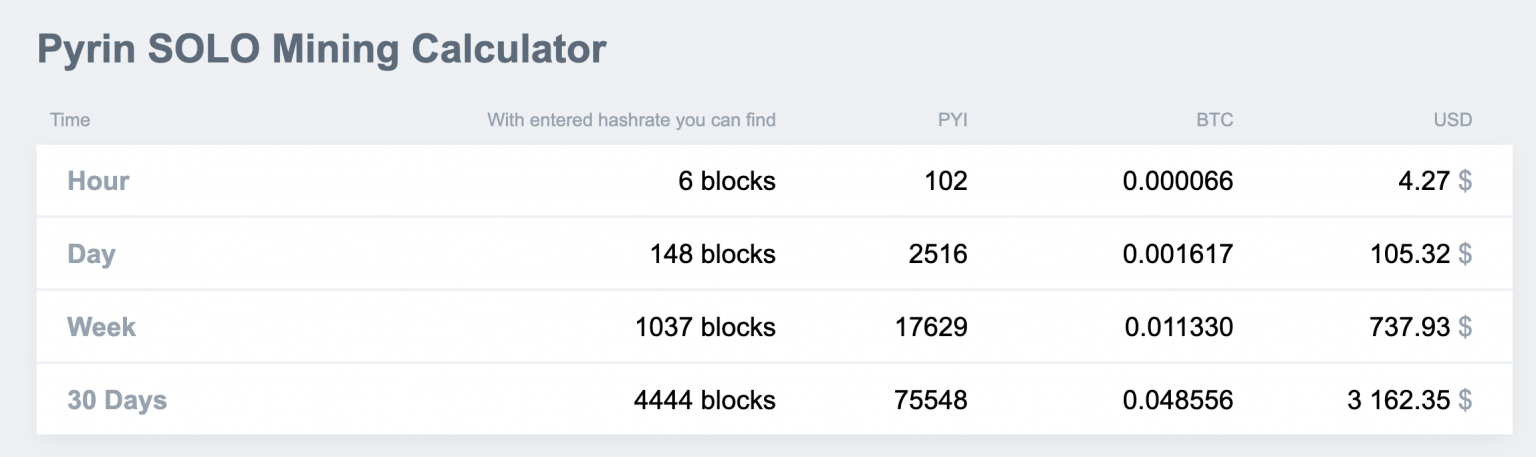This screenshot has width=1536, height=457.
Task: Click the 105.32 USD daily amount
Action: click(x=1409, y=254)
